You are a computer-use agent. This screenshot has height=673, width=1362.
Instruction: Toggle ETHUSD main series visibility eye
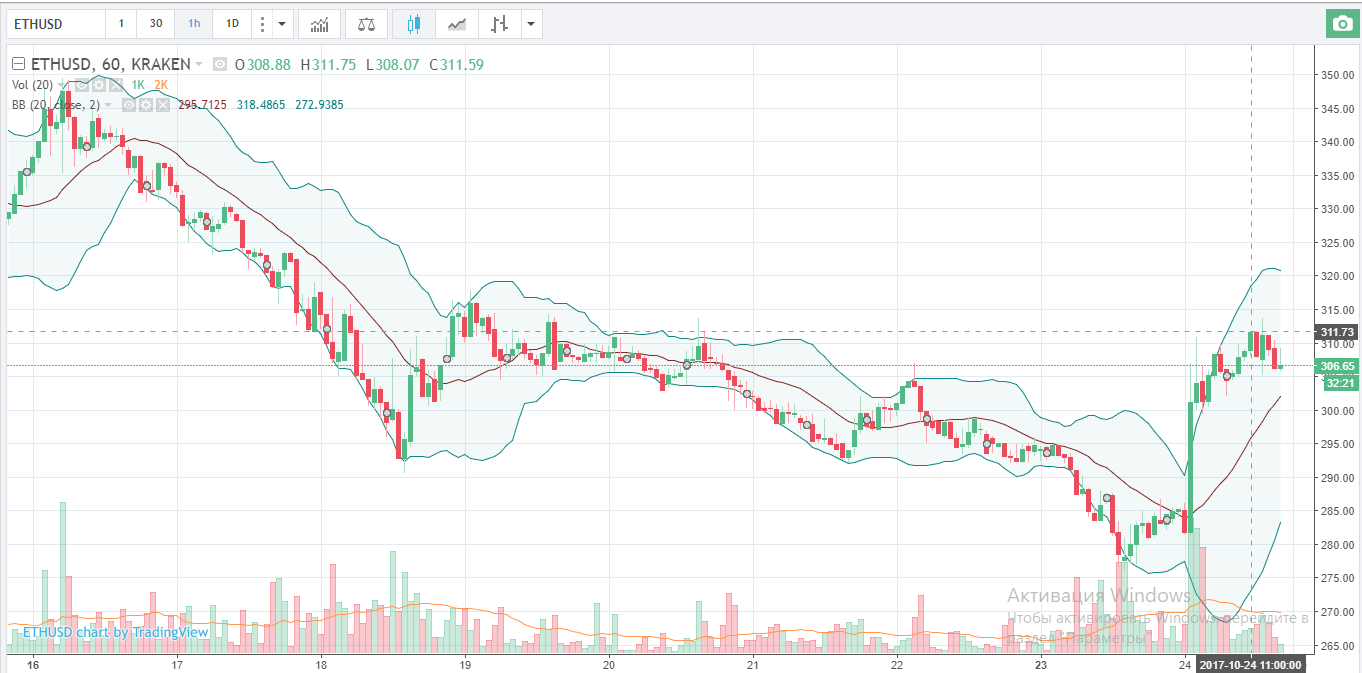click(x=219, y=65)
